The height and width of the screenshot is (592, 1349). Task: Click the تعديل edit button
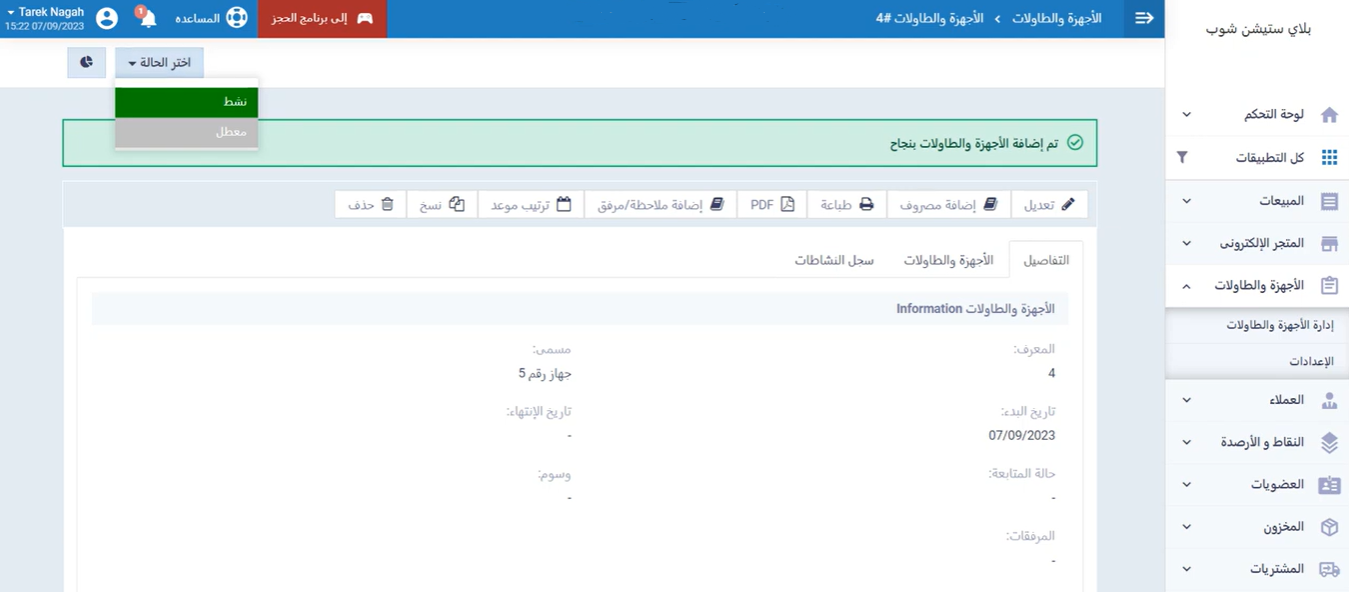(x=1049, y=204)
